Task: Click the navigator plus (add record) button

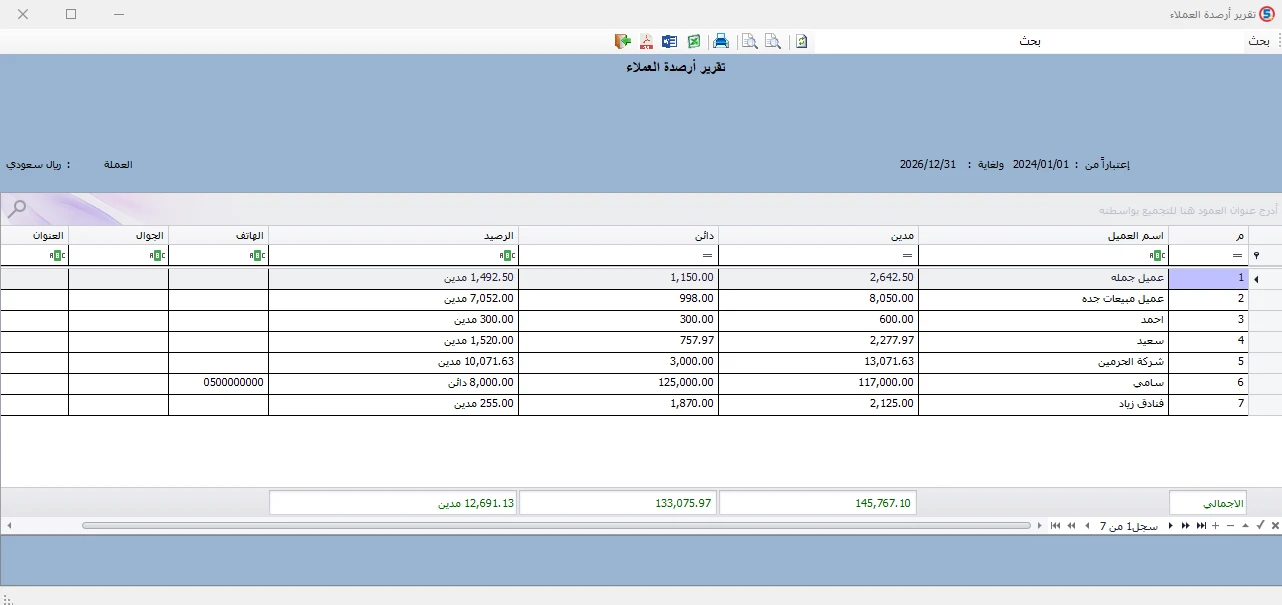Action: point(1215,525)
